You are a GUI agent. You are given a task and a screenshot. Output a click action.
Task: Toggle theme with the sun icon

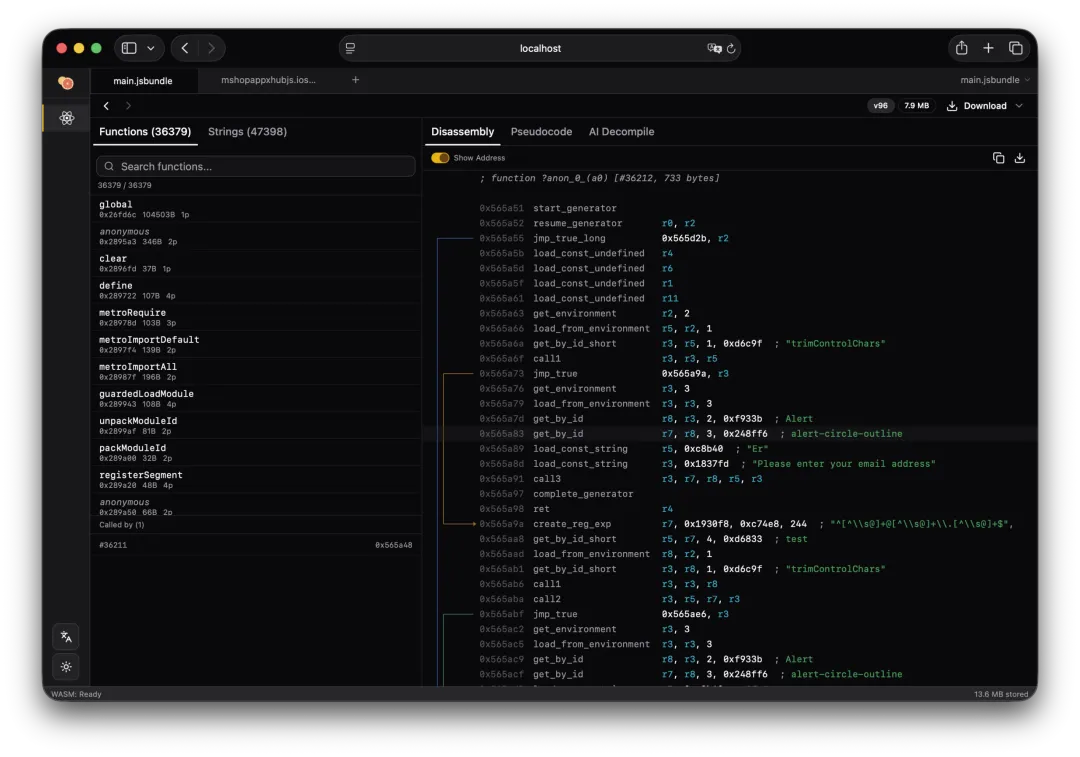click(x=66, y=667)
